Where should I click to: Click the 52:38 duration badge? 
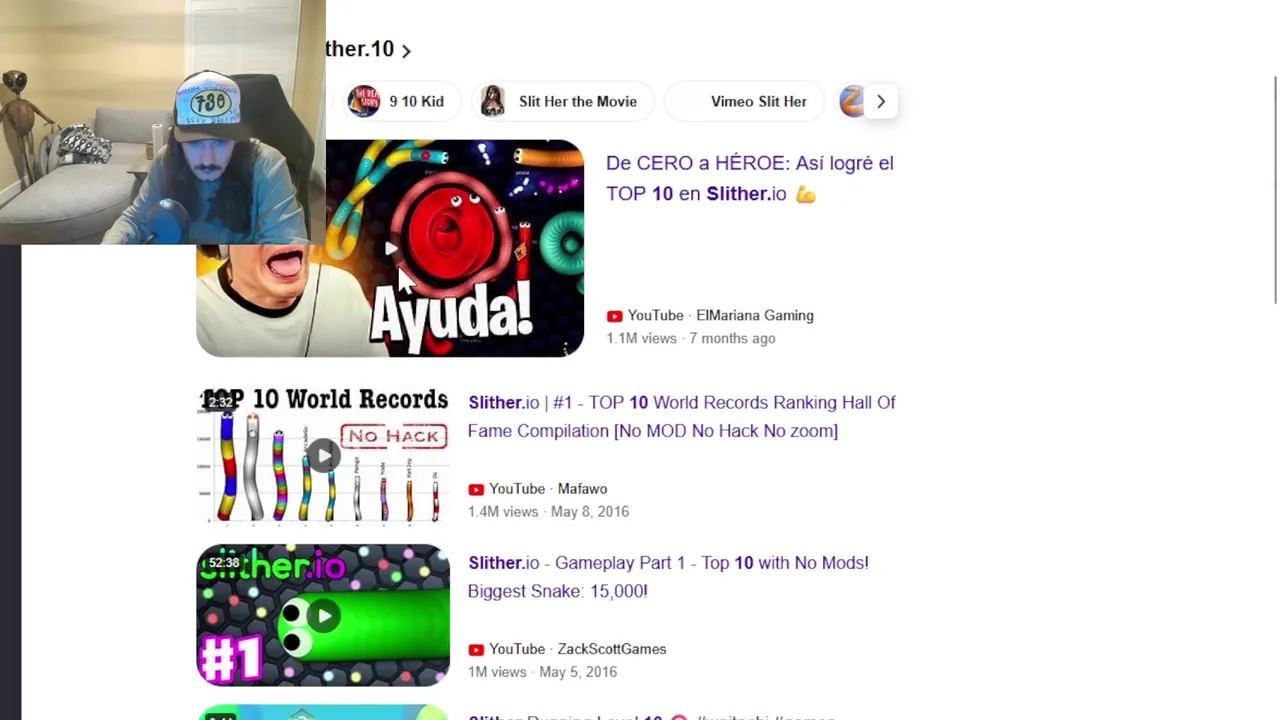pos(224,563)
